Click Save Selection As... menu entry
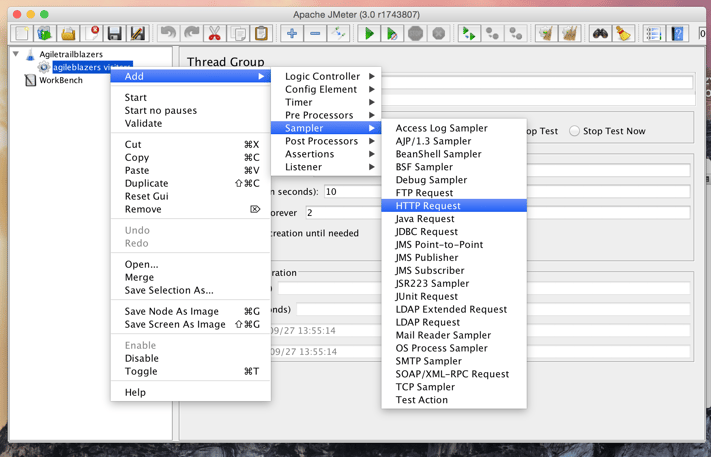The image size is (711, 457). 190,290
